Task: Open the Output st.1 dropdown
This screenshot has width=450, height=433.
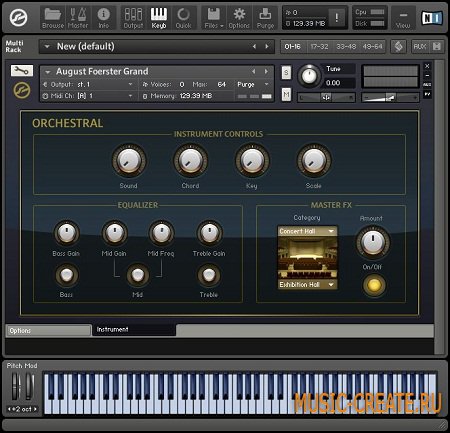Action: [89, 85]
